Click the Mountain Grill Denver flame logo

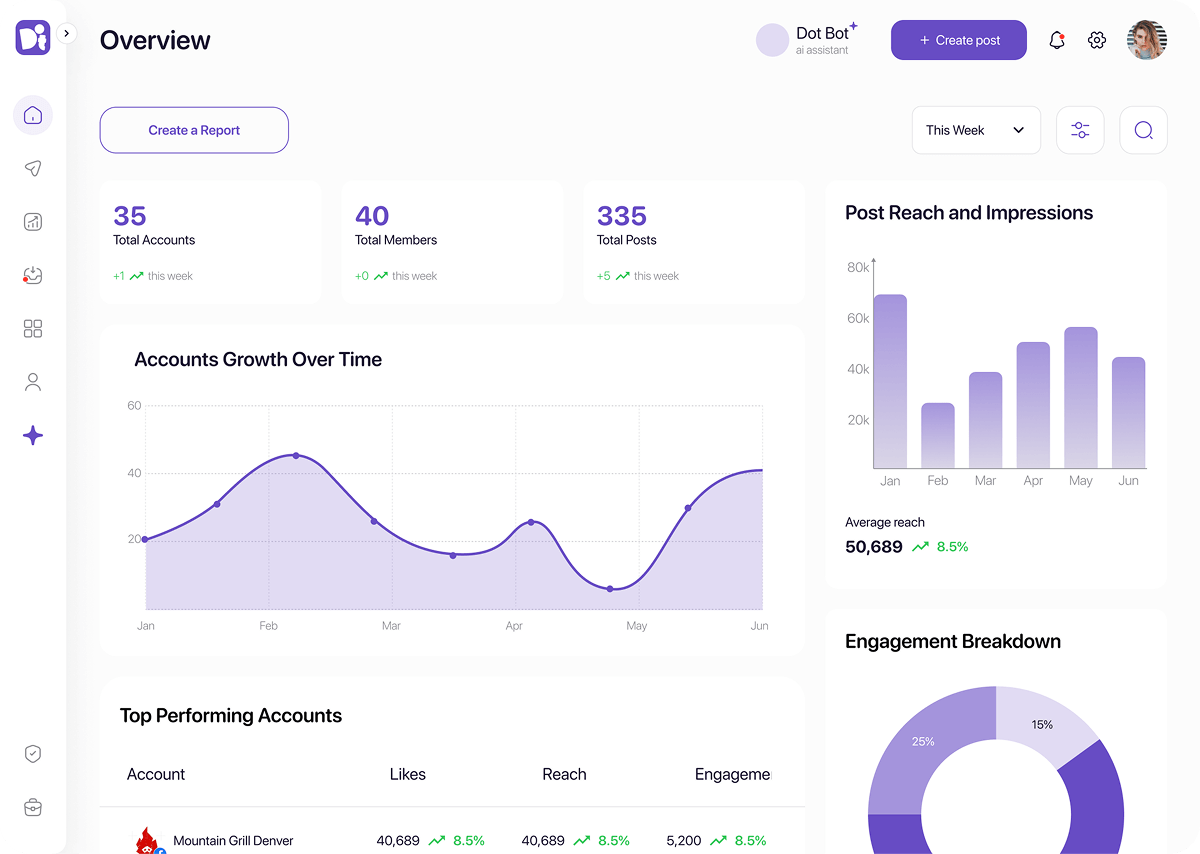149,840
